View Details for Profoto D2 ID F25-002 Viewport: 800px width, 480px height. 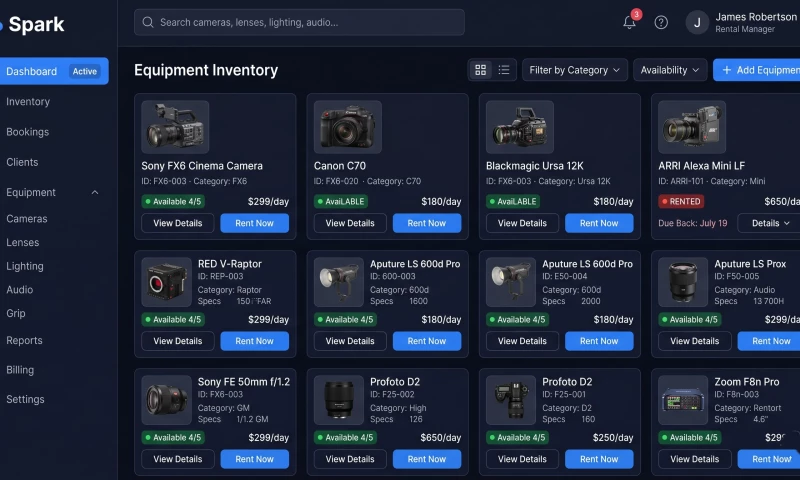pos(350,459)
